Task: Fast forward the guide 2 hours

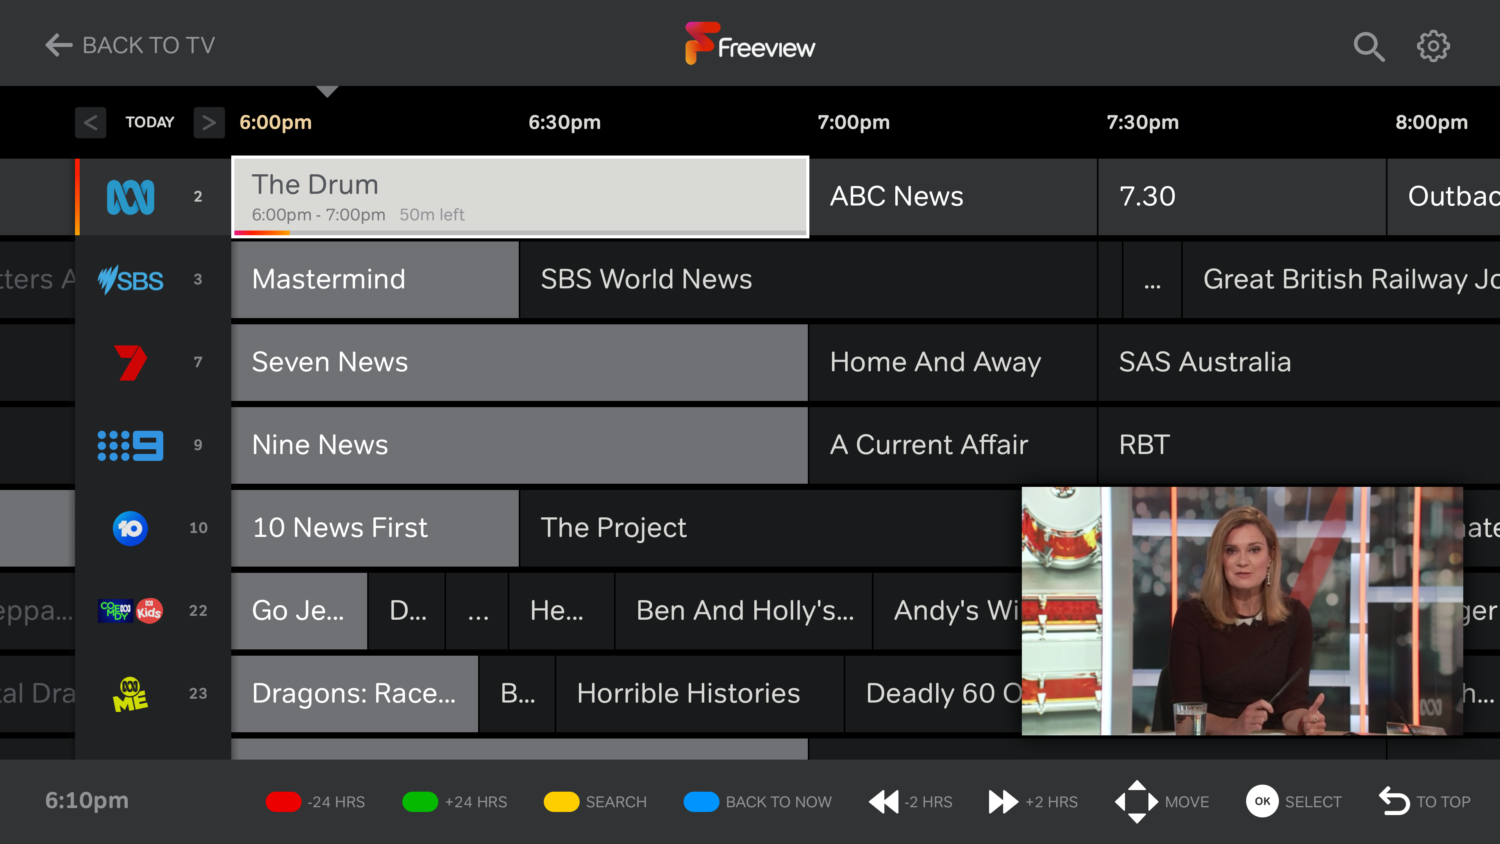Action: click(1003, 801)
